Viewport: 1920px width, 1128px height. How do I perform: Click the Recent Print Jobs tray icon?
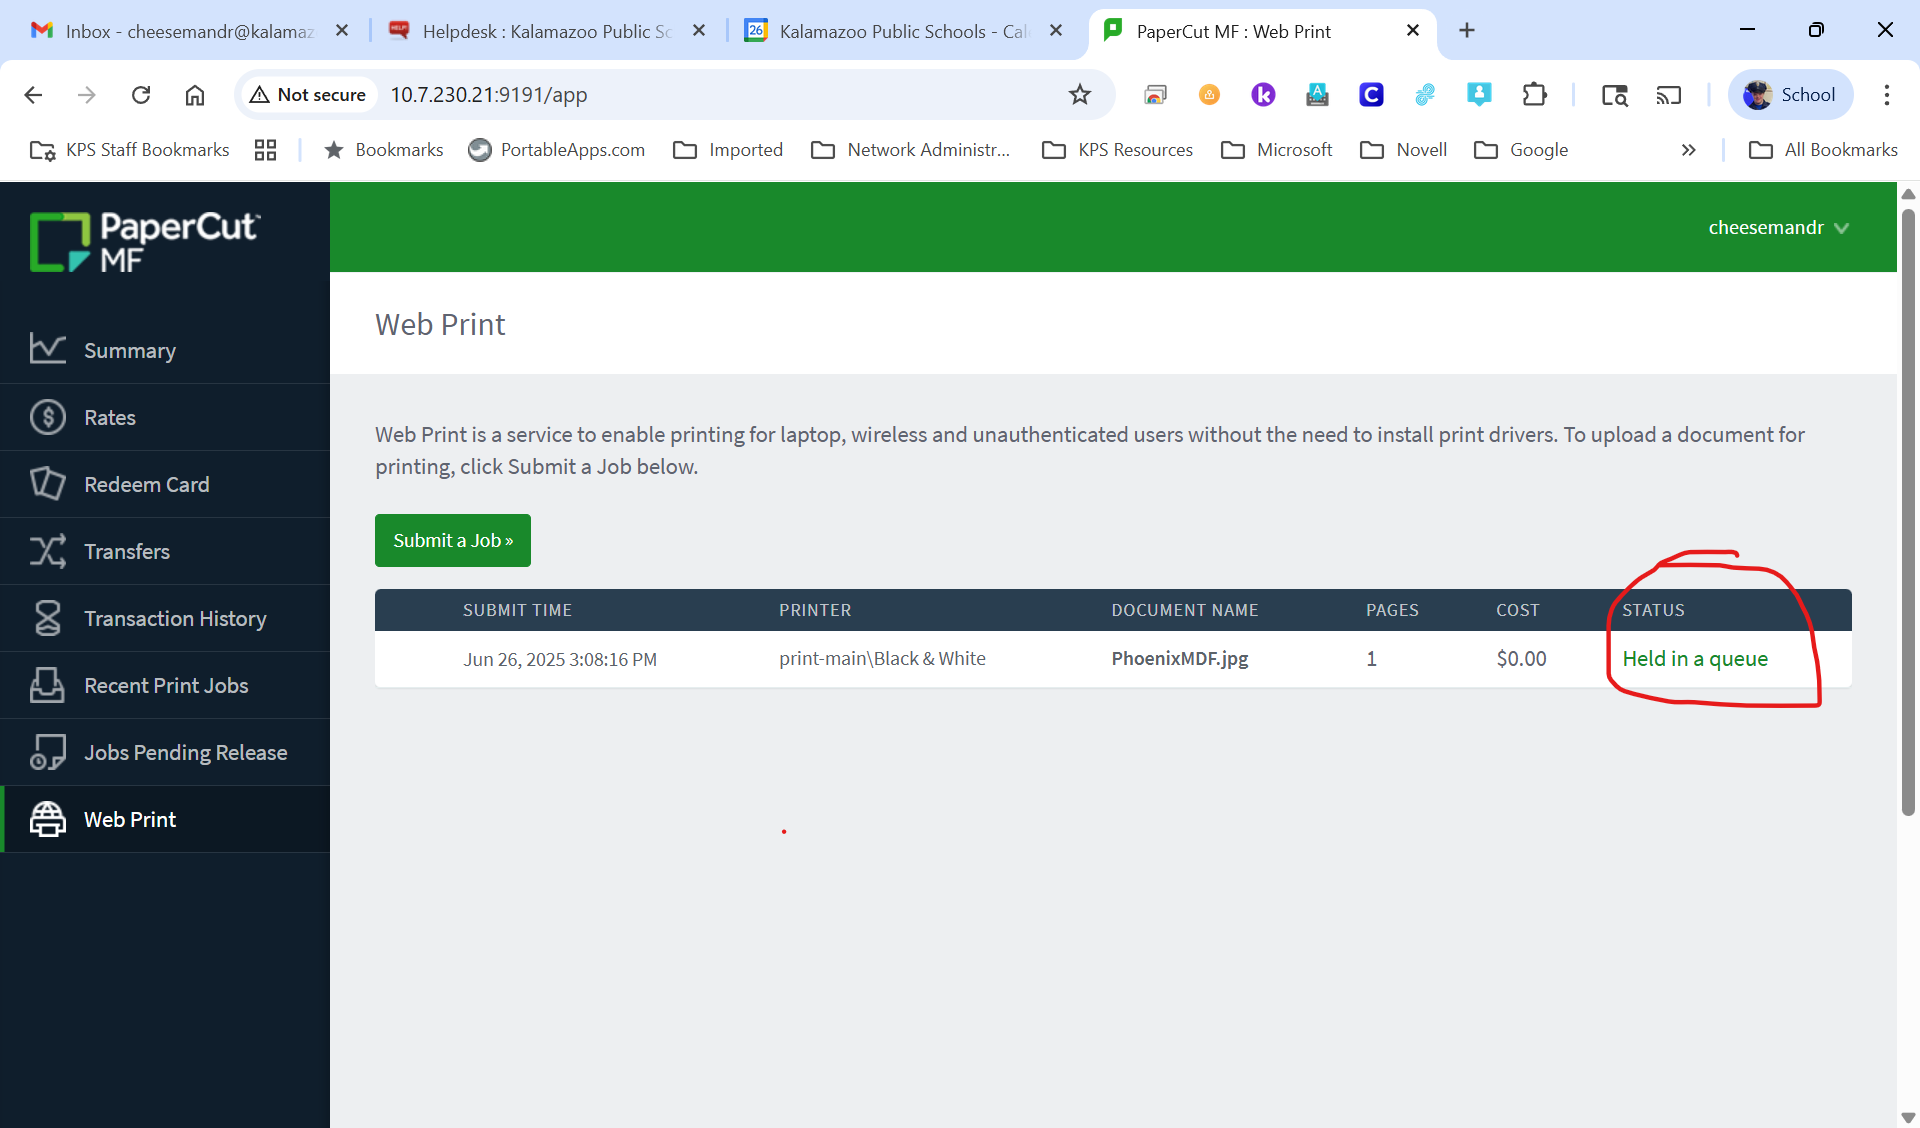[x=47, y=685]
